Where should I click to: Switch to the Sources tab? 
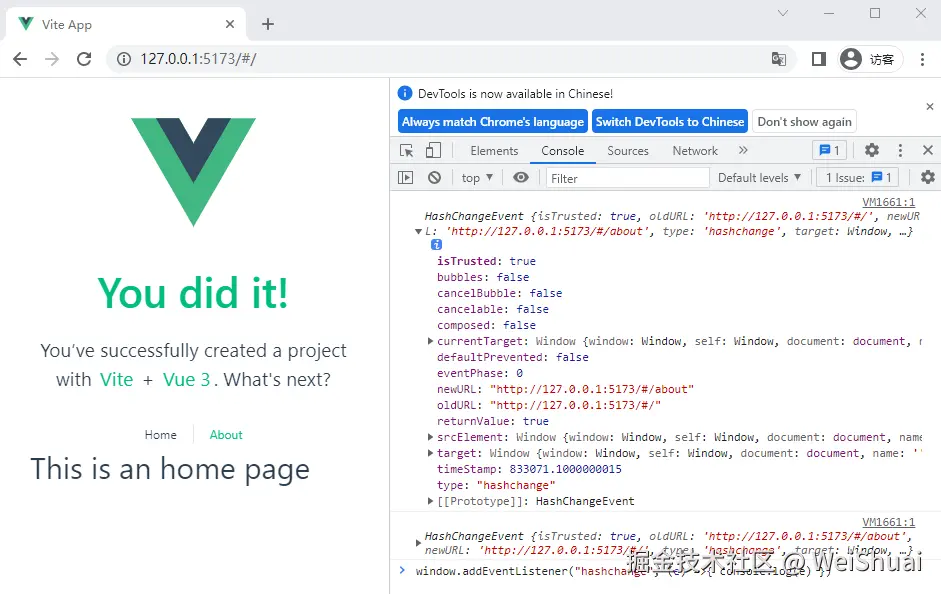(x=628, y=151)
